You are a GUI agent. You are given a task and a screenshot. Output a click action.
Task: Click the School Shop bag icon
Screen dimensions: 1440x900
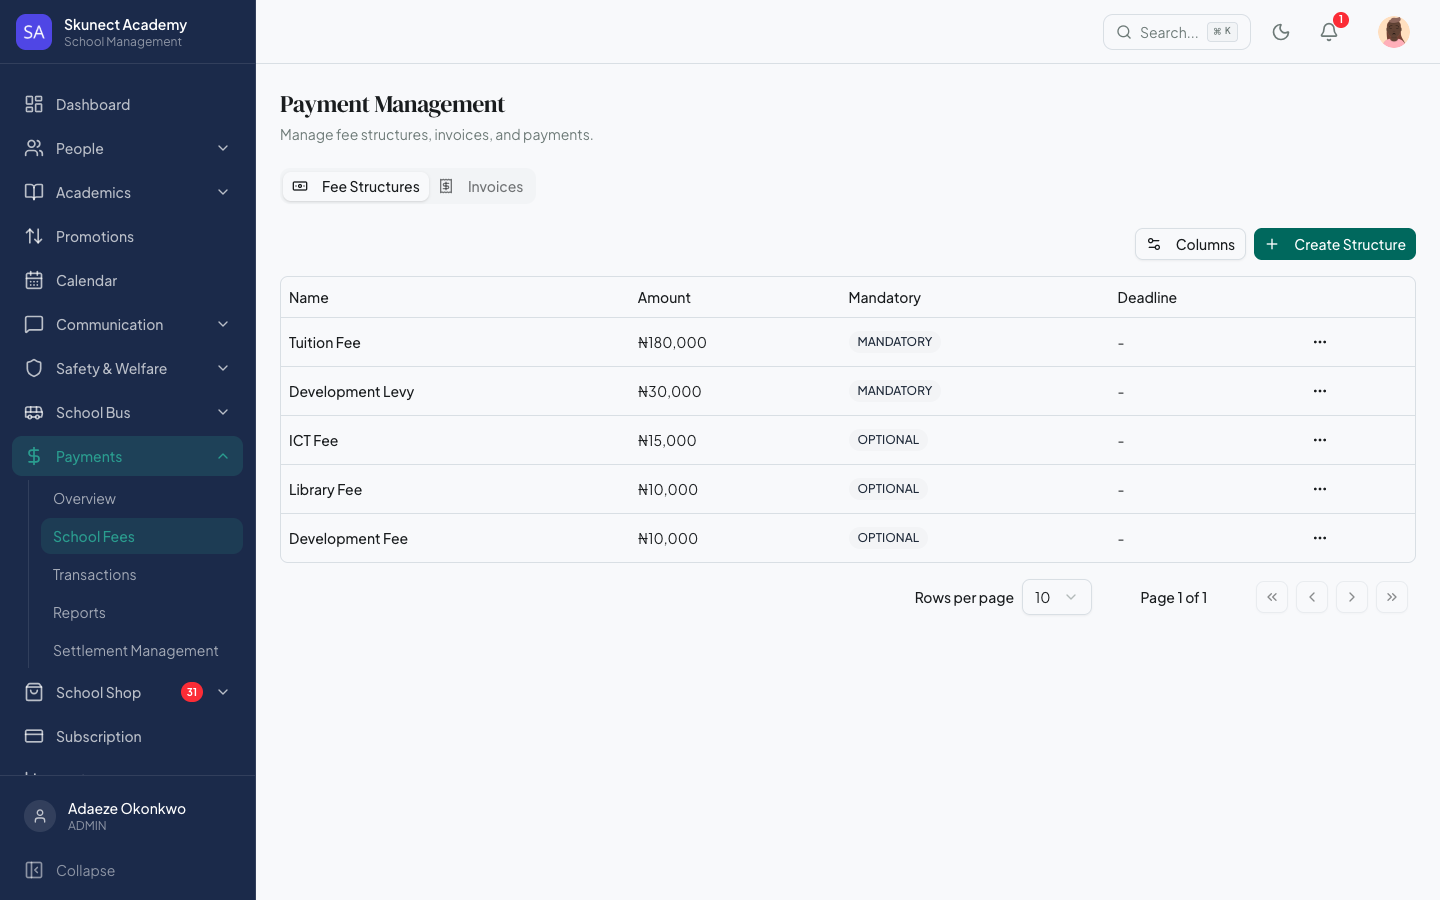pyautogui.click(x=34, y=692)
